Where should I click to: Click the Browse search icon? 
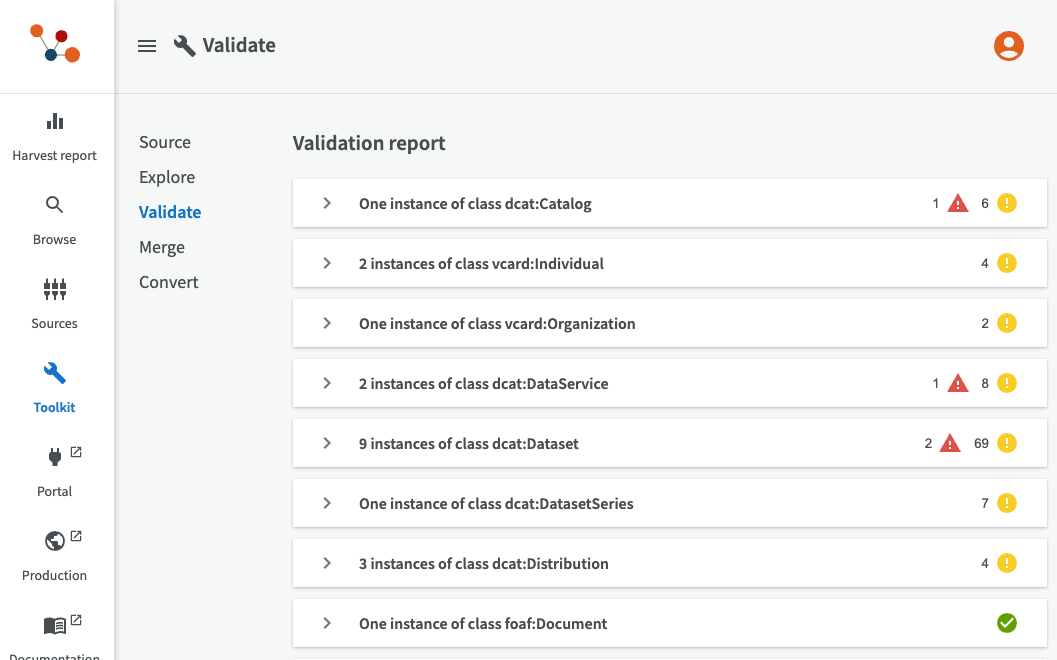tap(55, 206)
